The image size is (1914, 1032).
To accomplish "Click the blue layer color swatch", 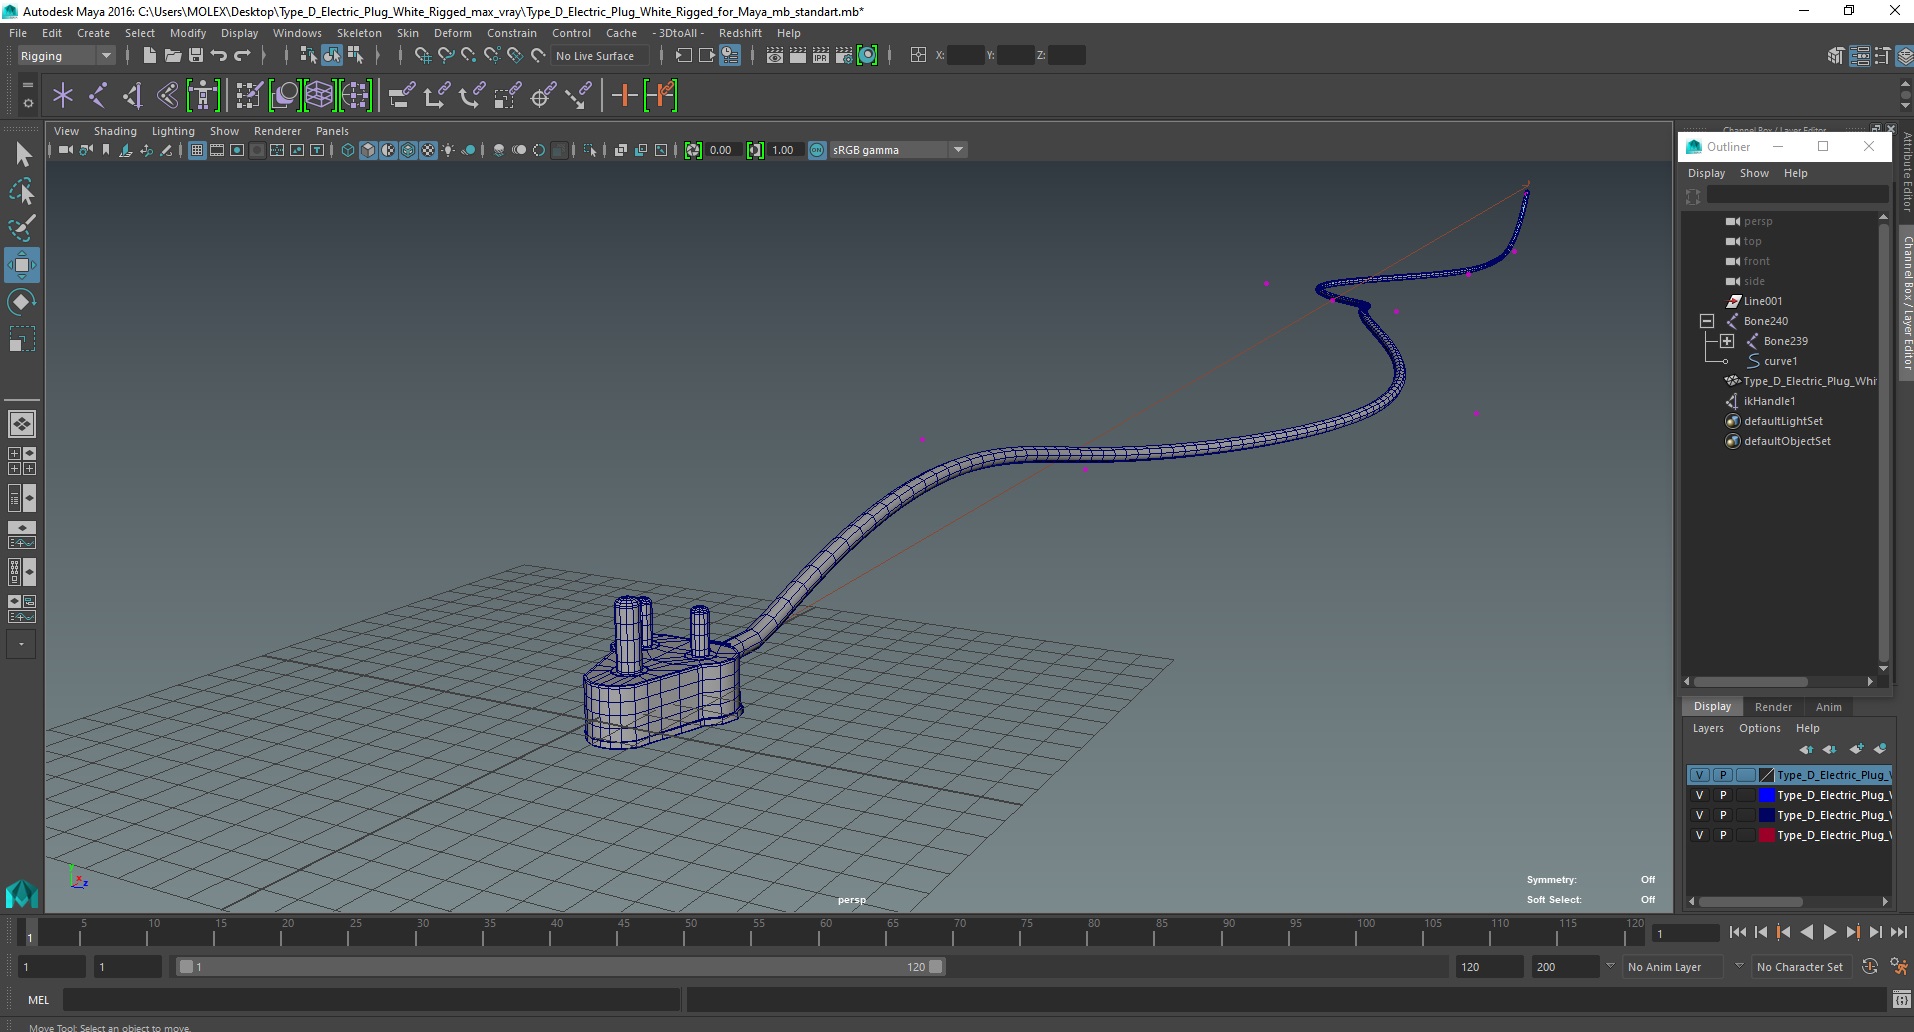I will 1766,795.
